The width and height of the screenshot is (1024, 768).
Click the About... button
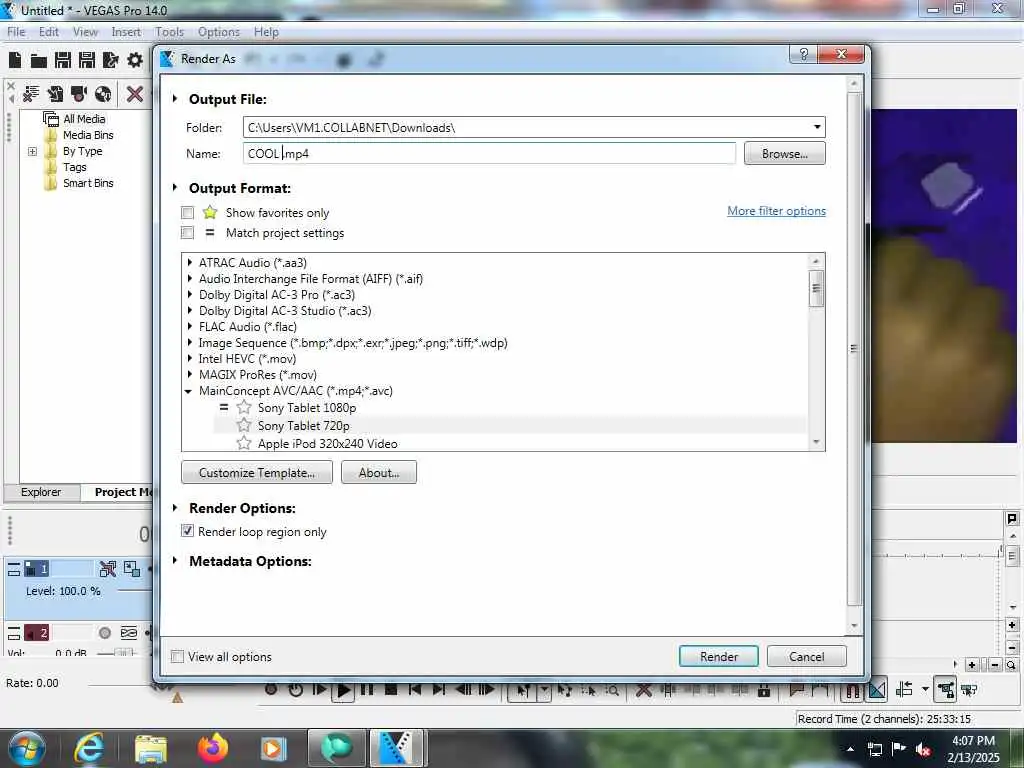pyautogui.click(x=379, y=472)
